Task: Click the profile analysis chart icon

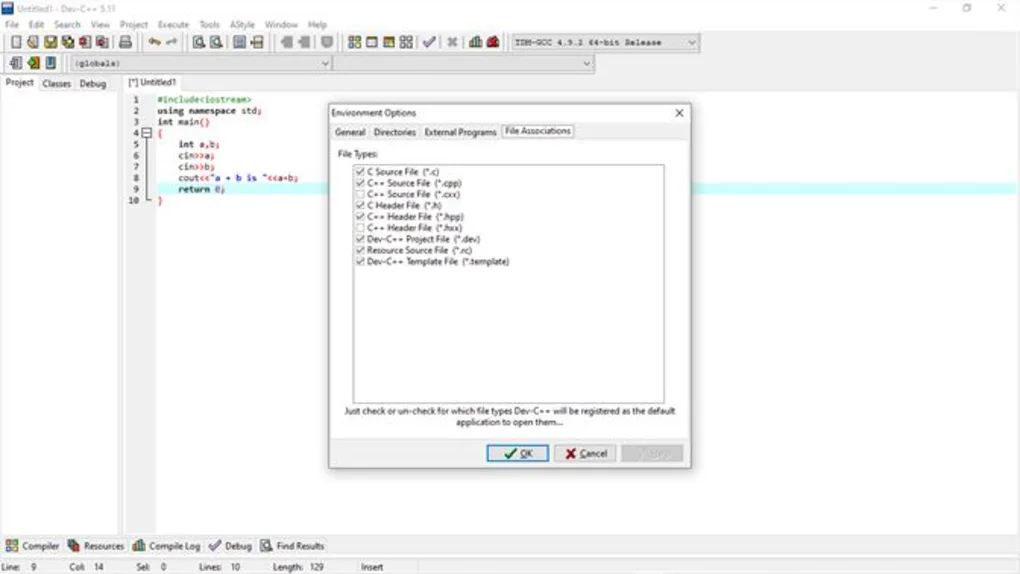Action: (475, 42)
